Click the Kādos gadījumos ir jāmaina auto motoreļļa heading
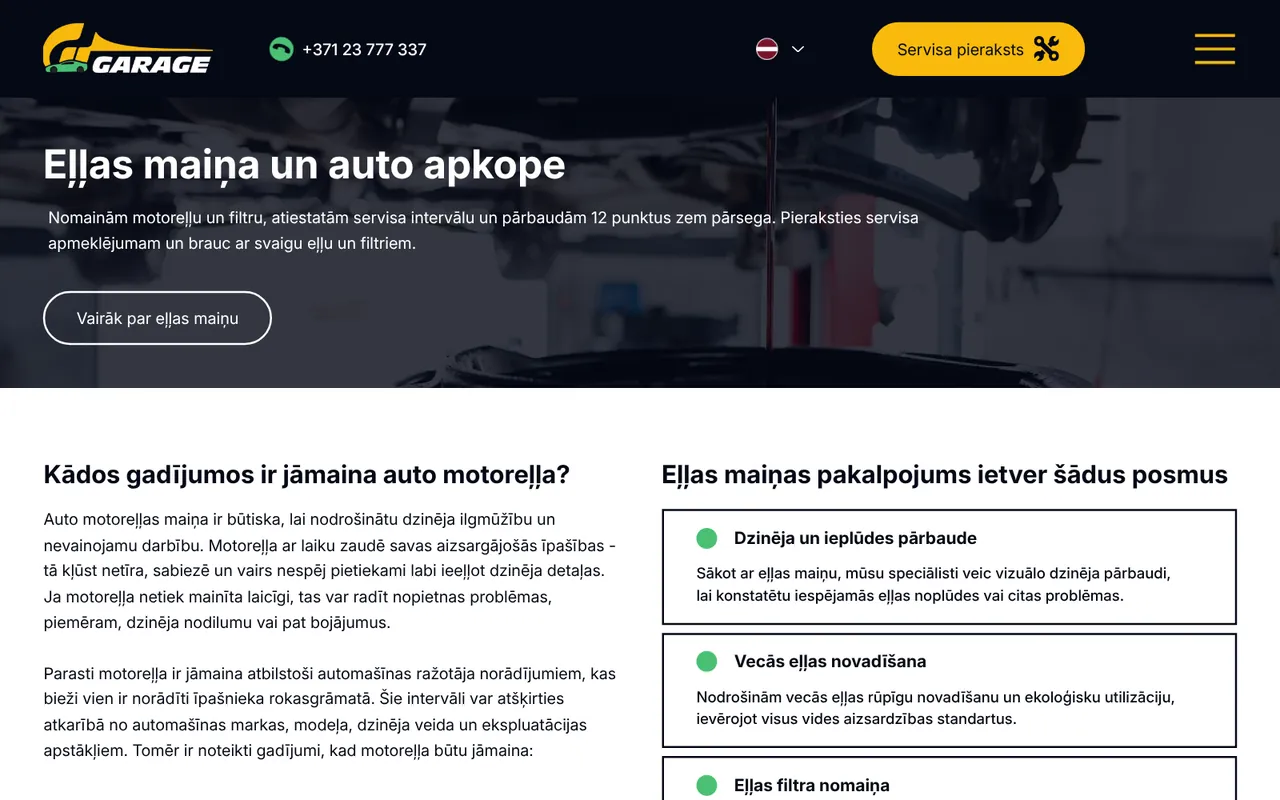Screen dimensions: 1280x800 point(306,475)
